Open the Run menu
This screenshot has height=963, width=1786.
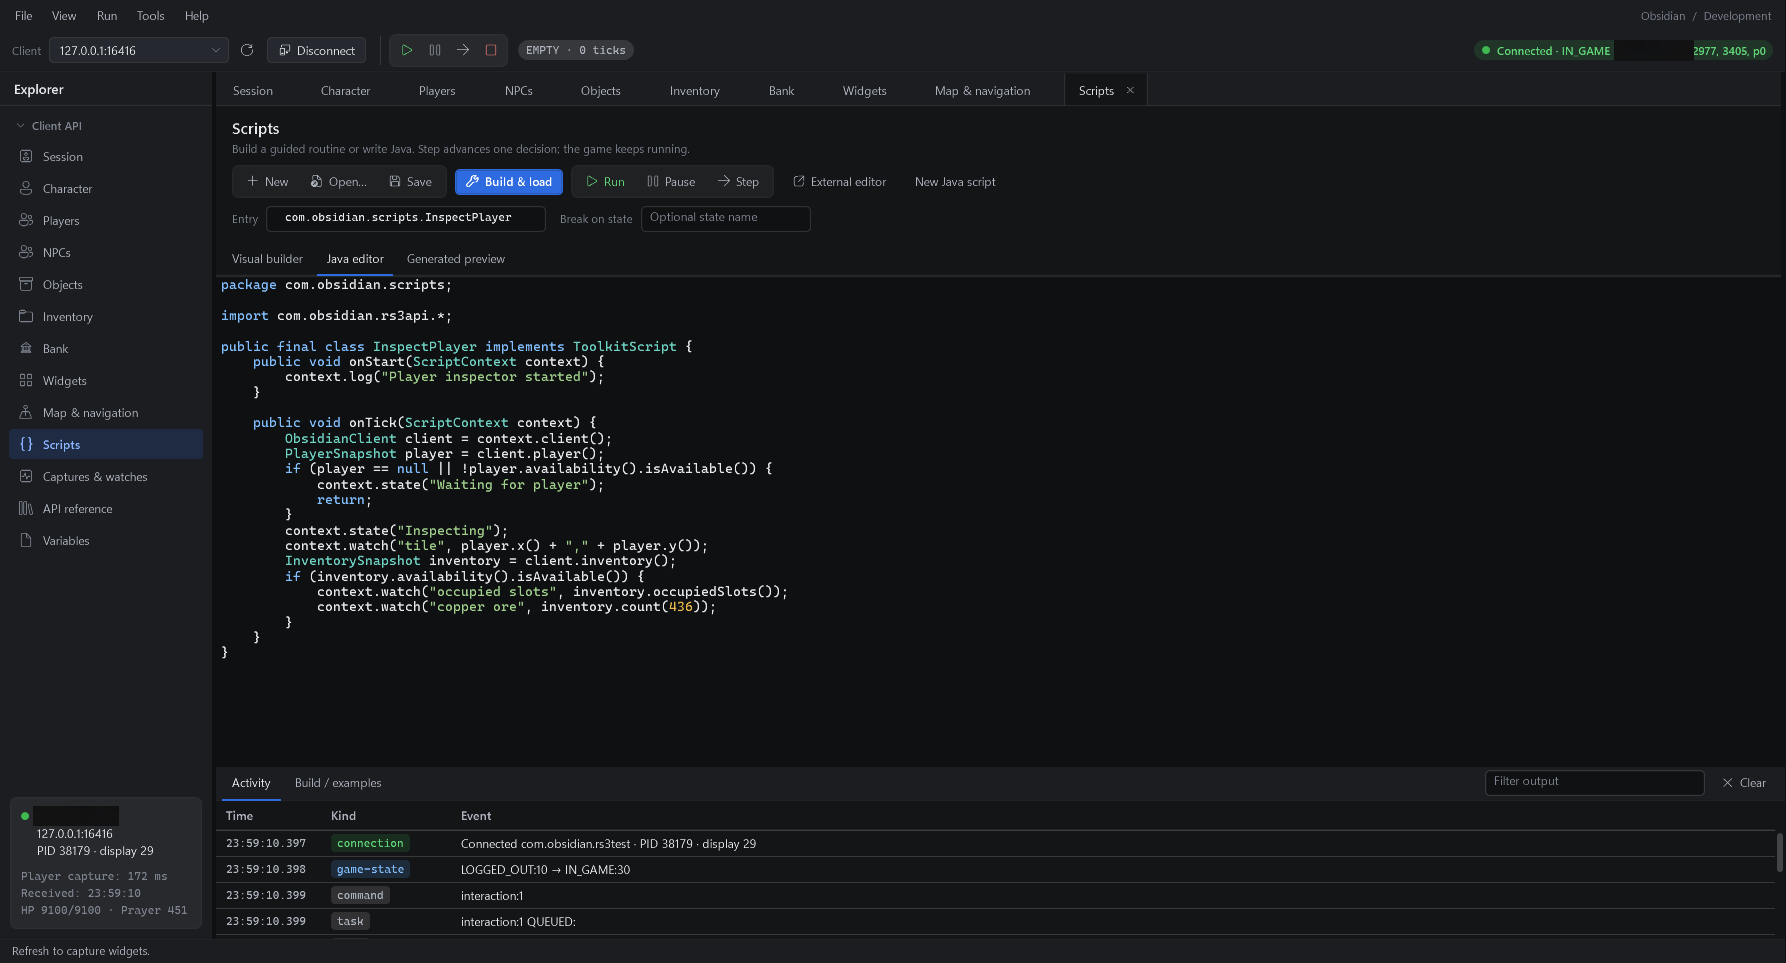click(107, 16)
